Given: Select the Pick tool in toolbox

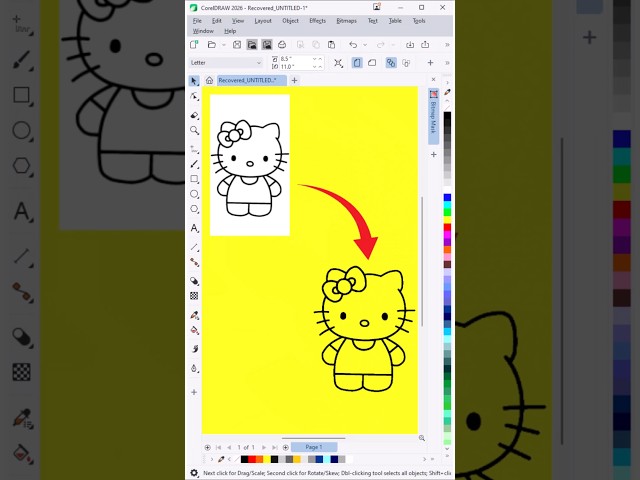Looking at the screenshot, I should (x=194, y=81).
